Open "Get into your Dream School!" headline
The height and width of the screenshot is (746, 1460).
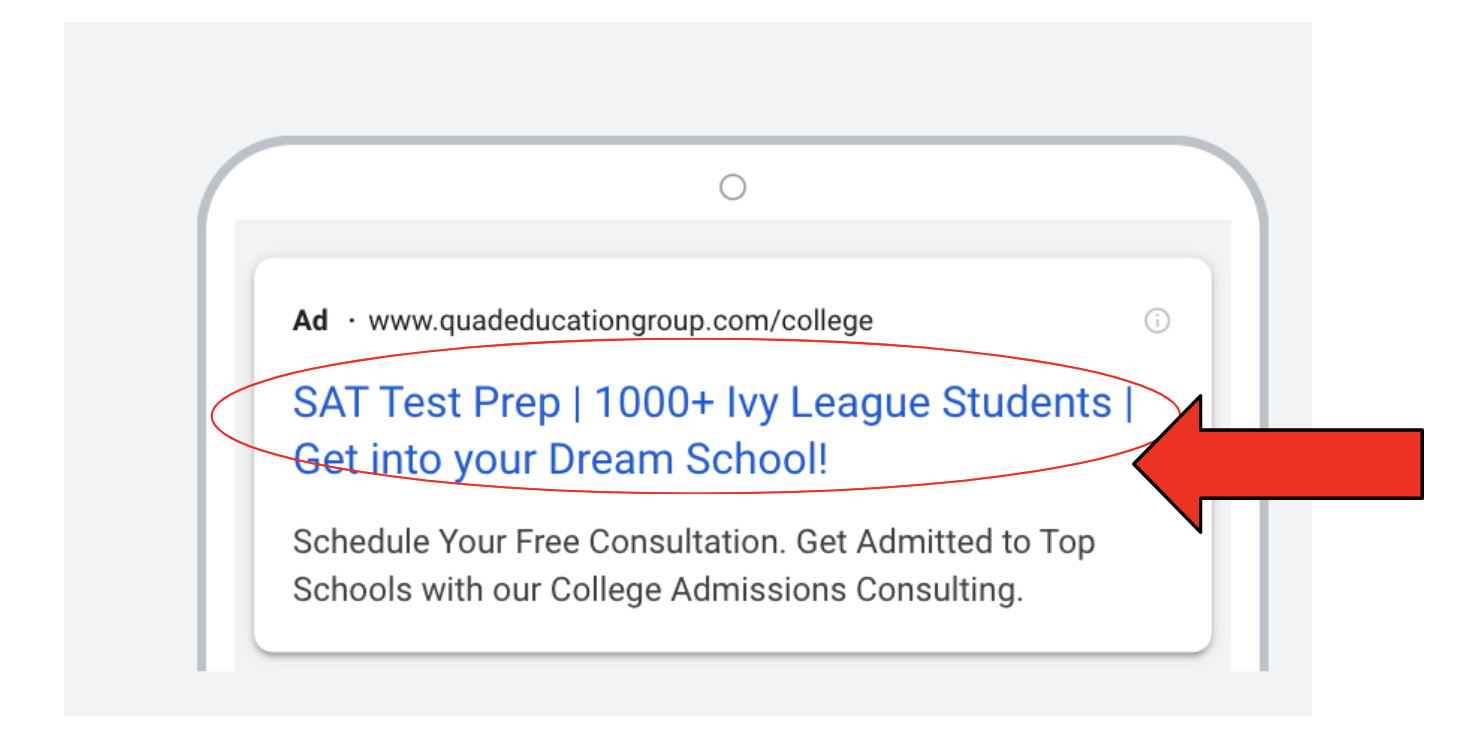pyautogui.click(x=560, y=460)
